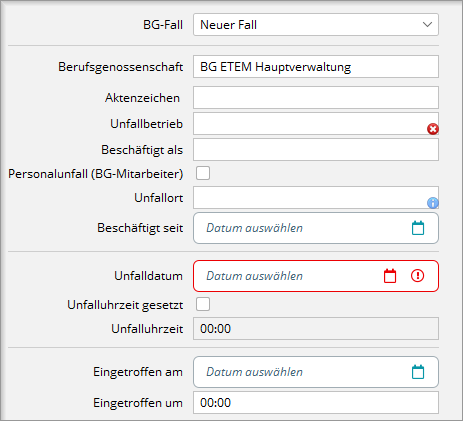Click the Beschäftigt als input field
Viewport: 463px width, 421px height.
click(316, 150)
